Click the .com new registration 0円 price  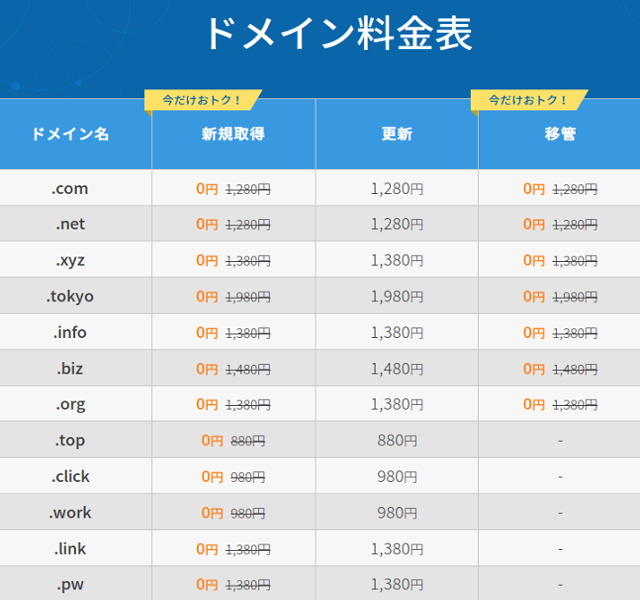click(x=207, y=189)
